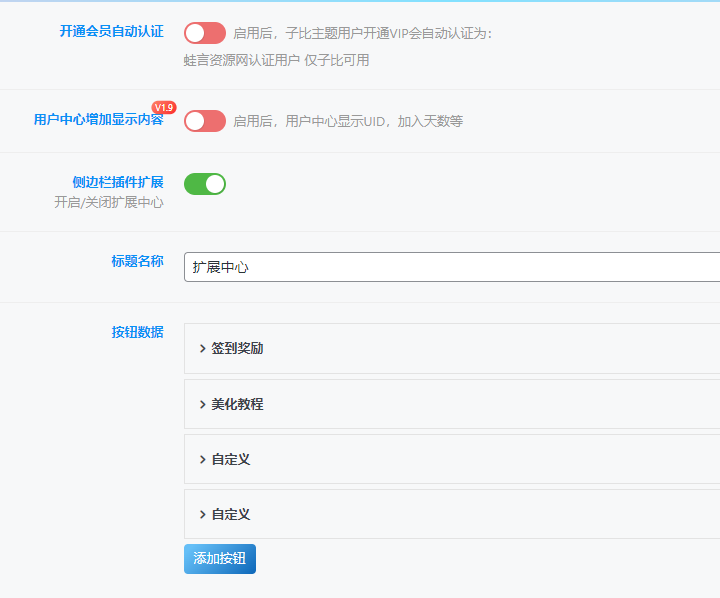The image size is (720, 598).
Task: Click the chevron beside the first 自定义
Action: click(202, 459)
